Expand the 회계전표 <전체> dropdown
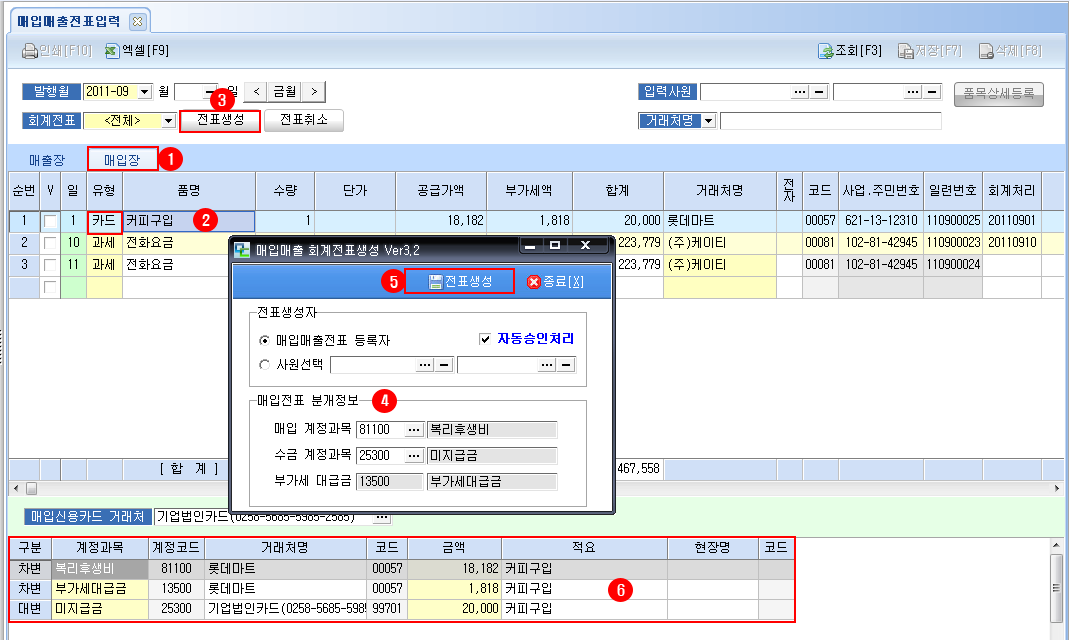1070x640 pixels. (x=168, y=121)
